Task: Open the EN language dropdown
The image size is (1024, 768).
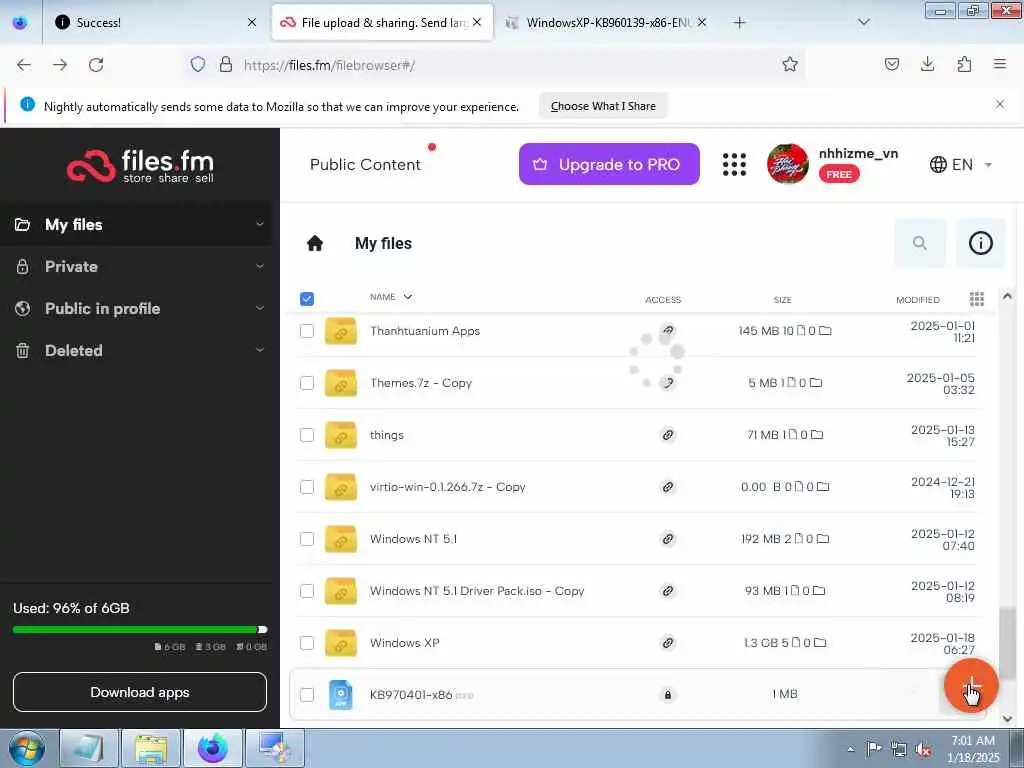Action: tap(961, 165)
